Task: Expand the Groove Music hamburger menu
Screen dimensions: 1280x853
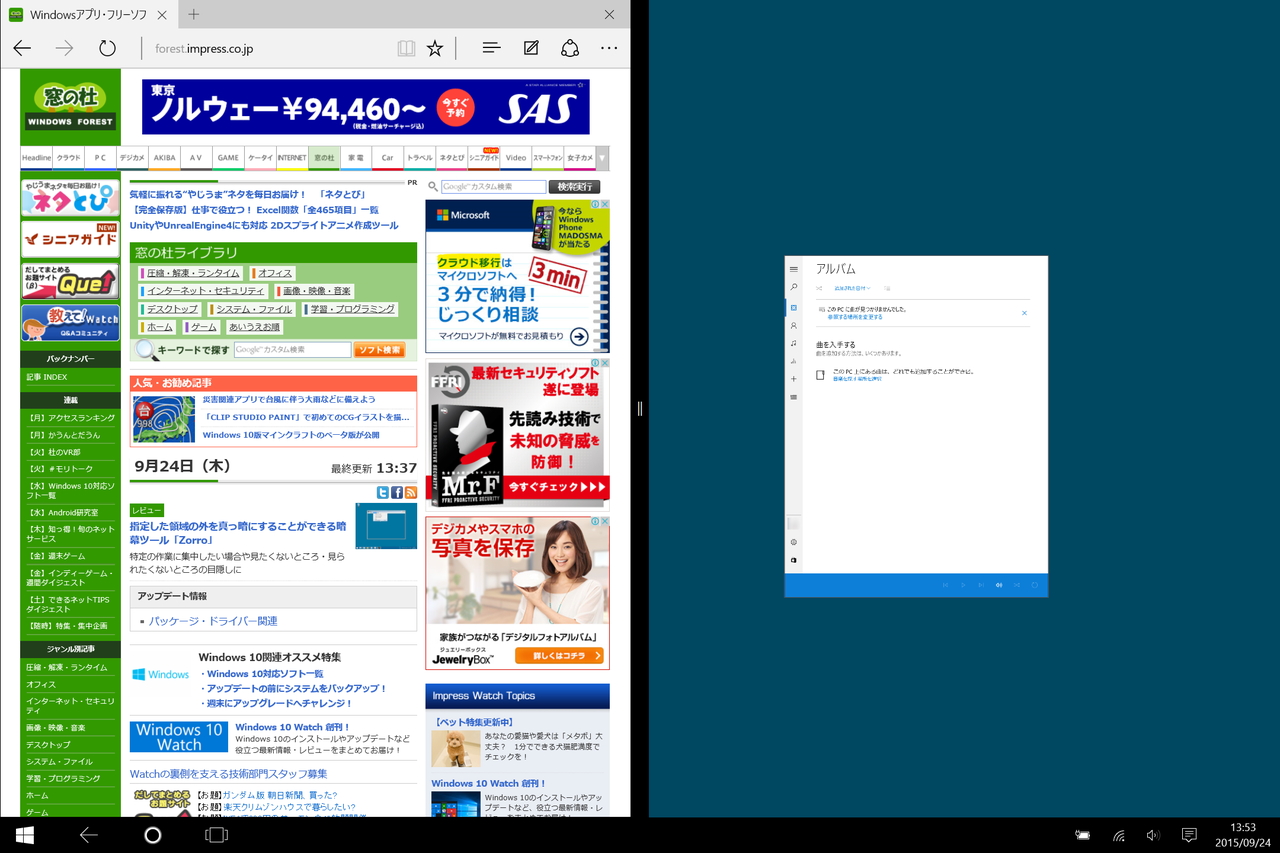Action: click(x=793, y=270)
